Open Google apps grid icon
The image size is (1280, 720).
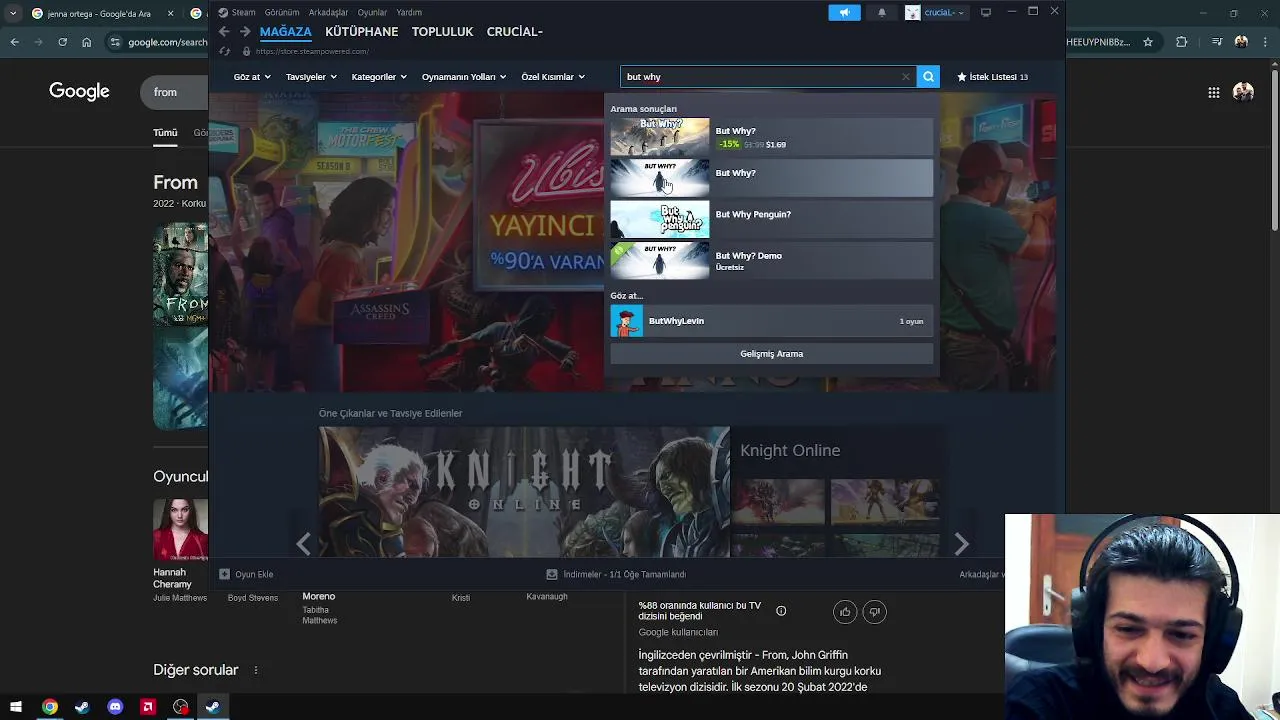pos(1213,92)
